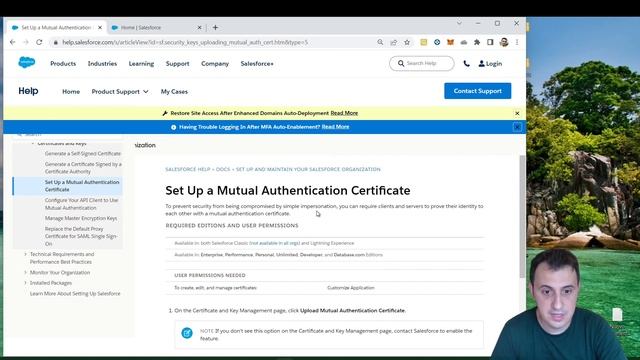Read More about MFA Auto-Enablement
Image resolution: width=640 pixels, height=360 pixels.
click(x=335, y=127)
